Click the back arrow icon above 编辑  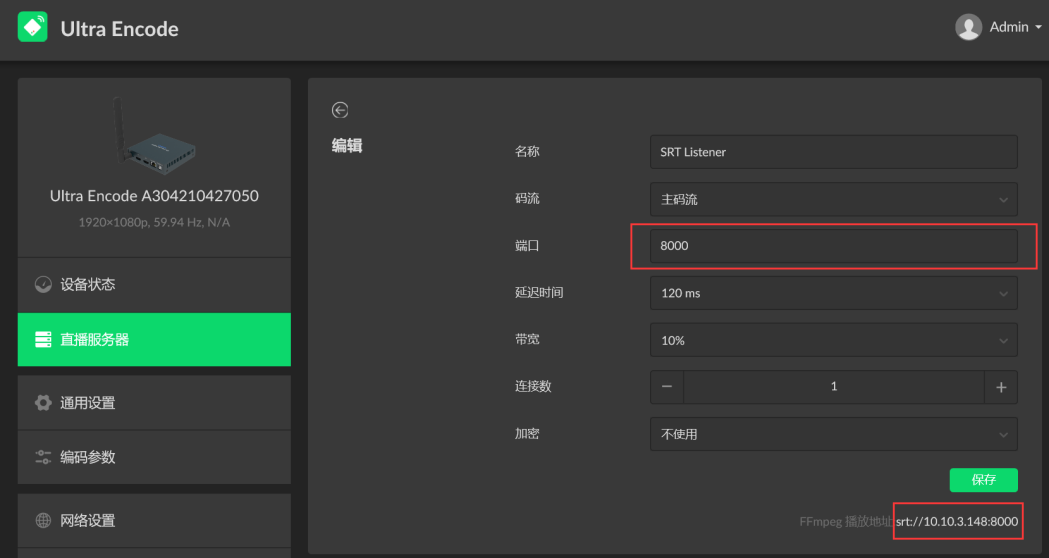pos(340,110)
